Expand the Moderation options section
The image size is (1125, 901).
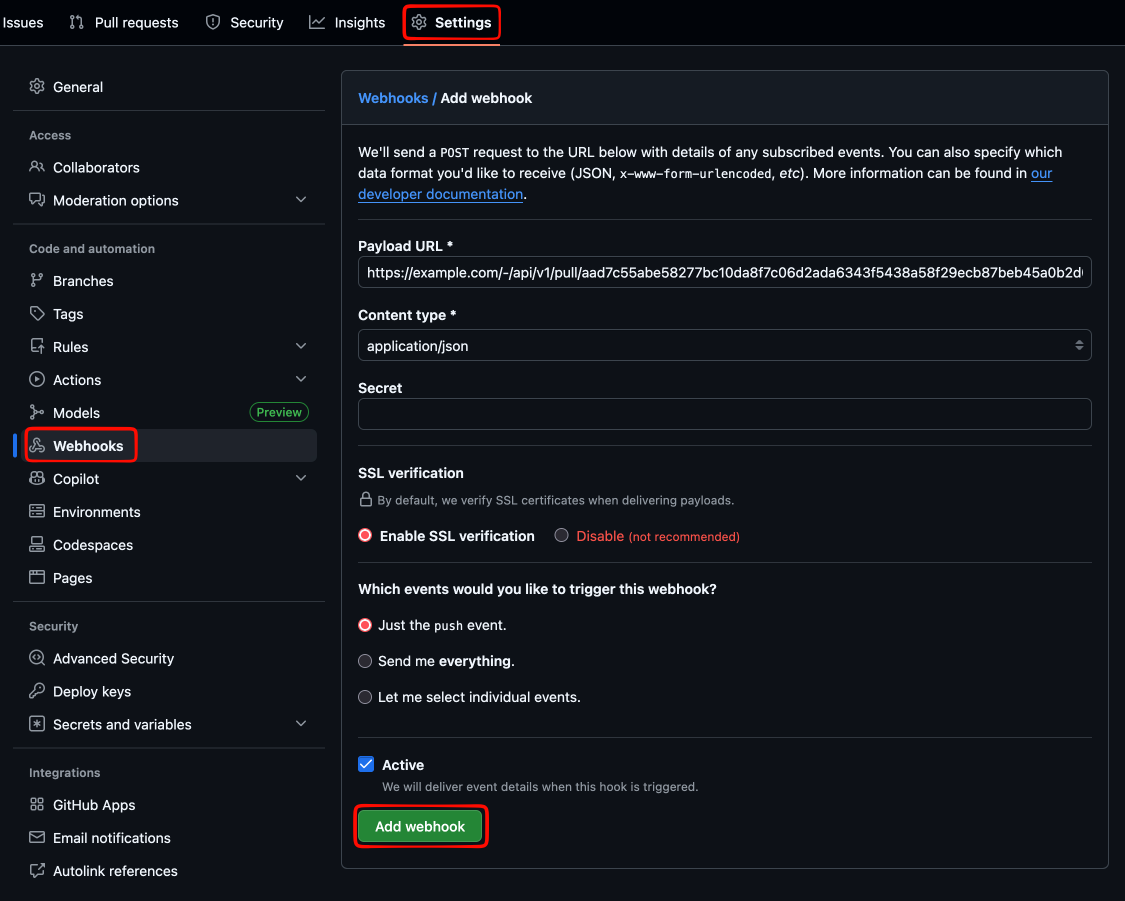pos(301,200)
